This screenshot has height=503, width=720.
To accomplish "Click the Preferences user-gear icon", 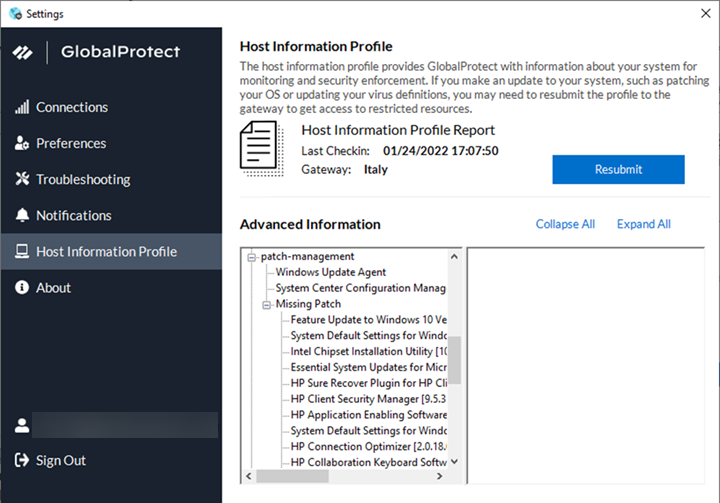I will [x=22, y=144].
